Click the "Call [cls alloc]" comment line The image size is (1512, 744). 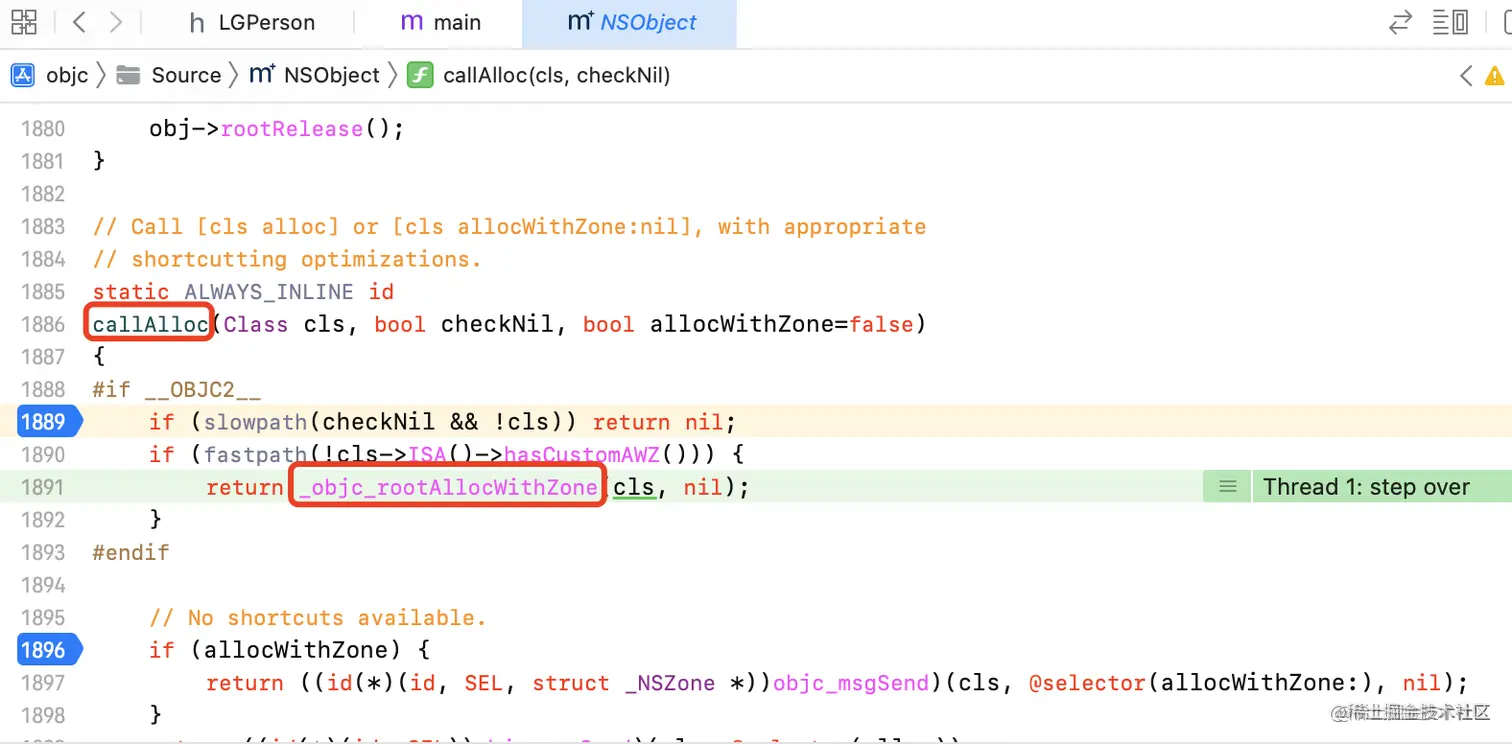(x=509, y=227)
